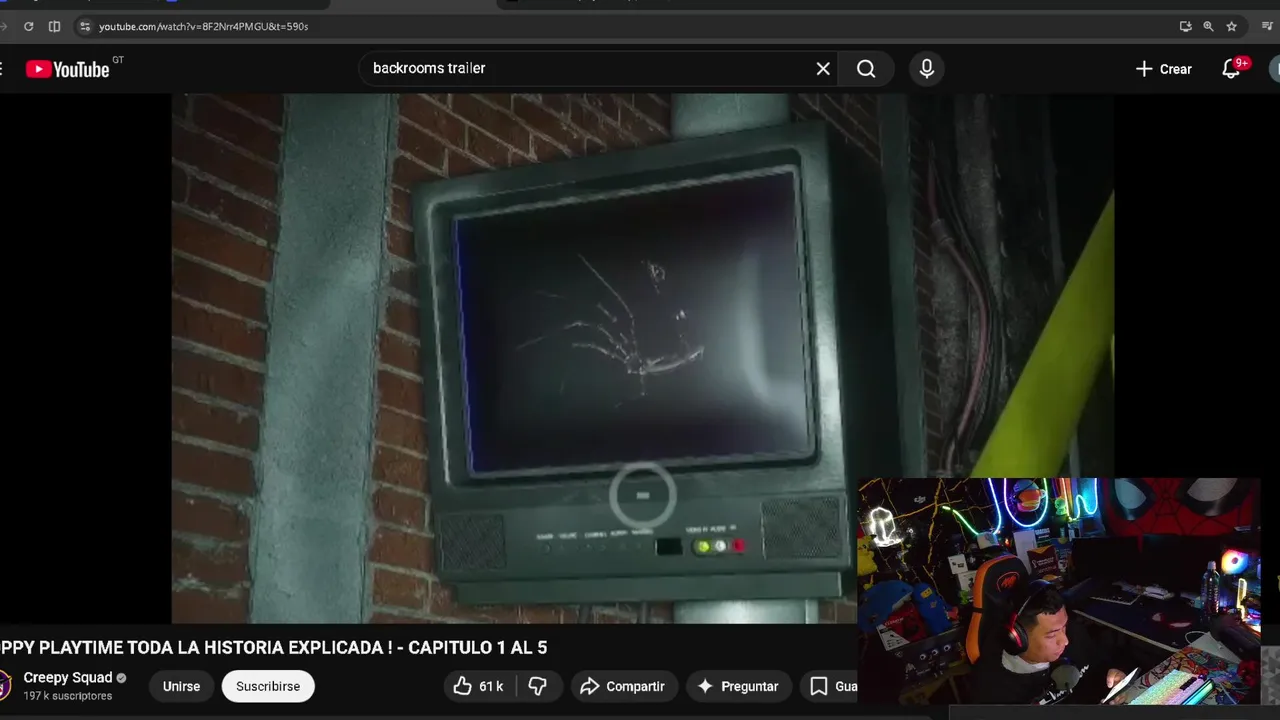View site information icon in address bar
The width and height of the screenshot is (1280, 720).
pos(85,26)
